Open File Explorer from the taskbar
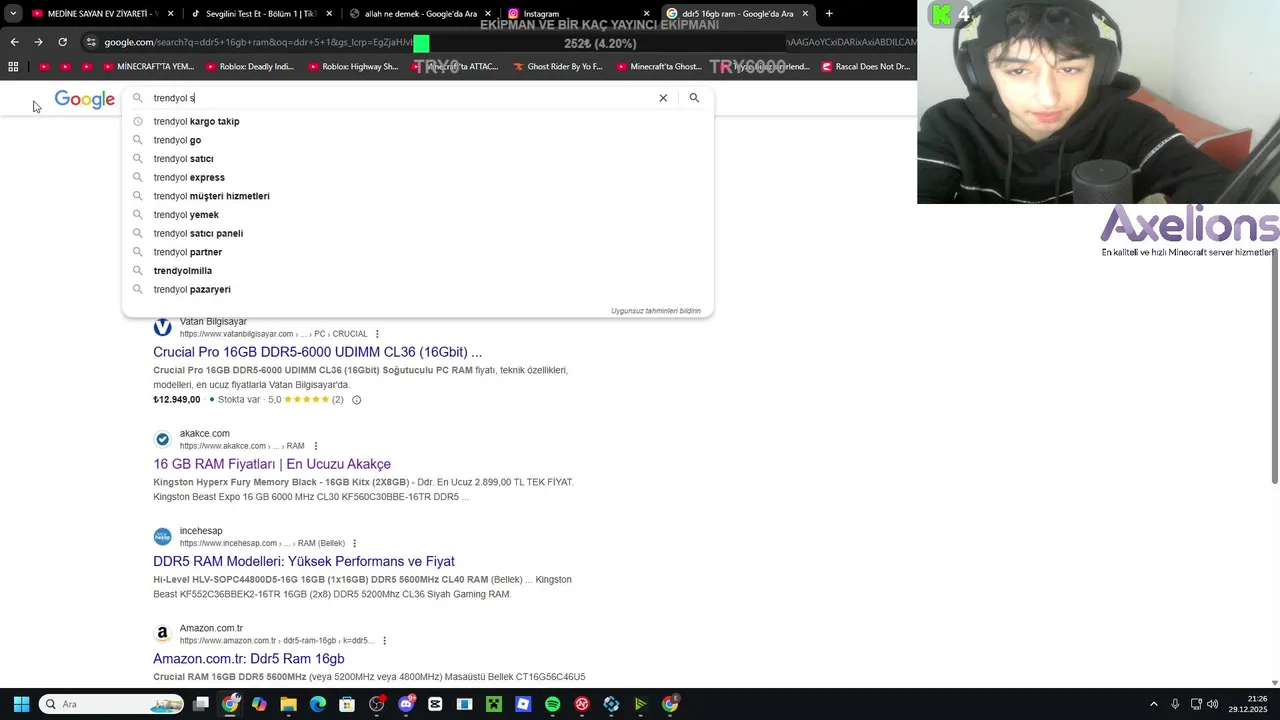Image resolution: width=1280 pixels, height=720 pixels. click(x=288, y=704)
